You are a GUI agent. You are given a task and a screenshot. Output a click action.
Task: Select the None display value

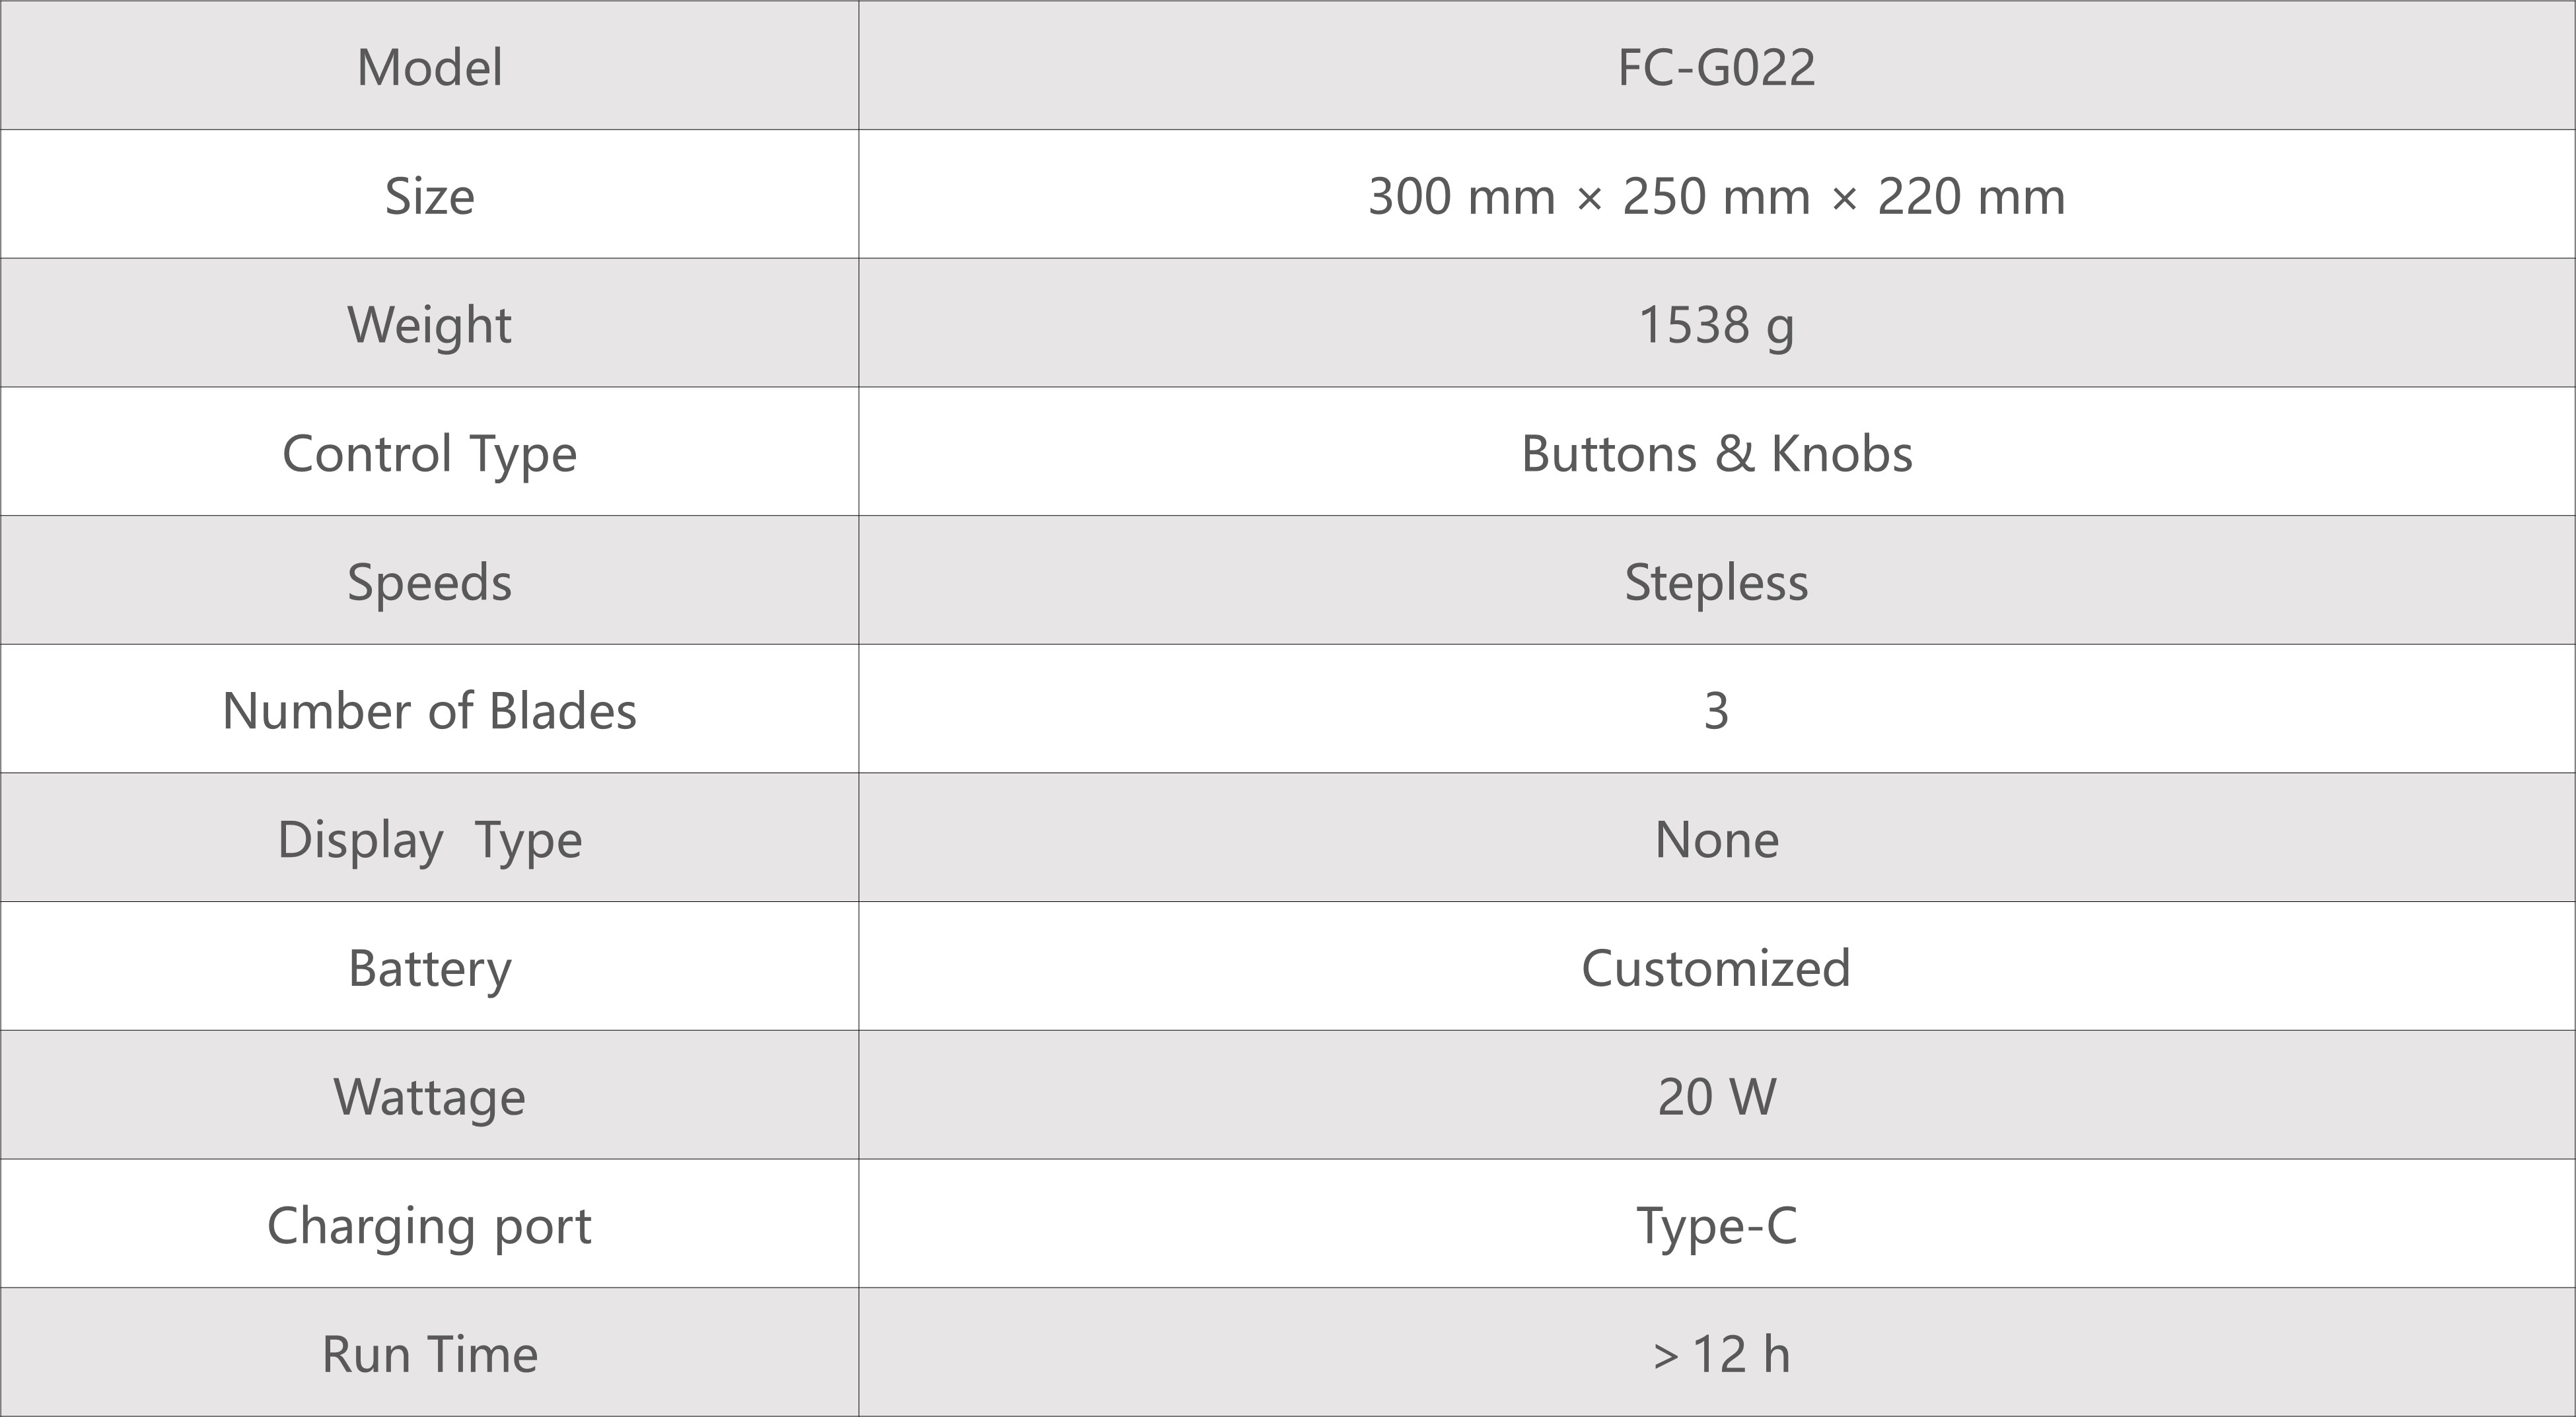[x=1716, y=840]
